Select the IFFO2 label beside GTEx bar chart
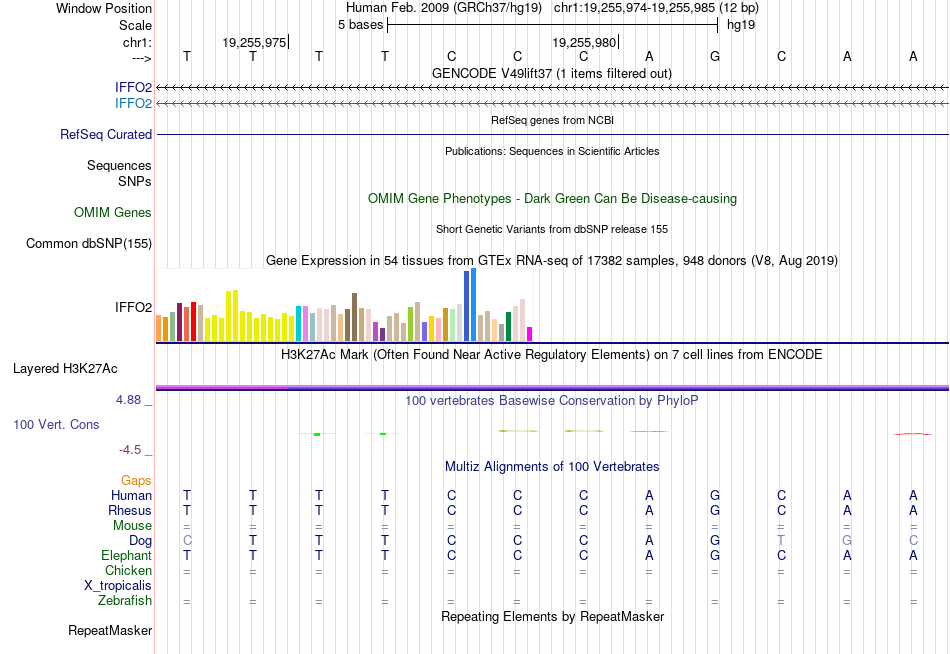Viewport: 950px width, 654px height. coord(133,307)
